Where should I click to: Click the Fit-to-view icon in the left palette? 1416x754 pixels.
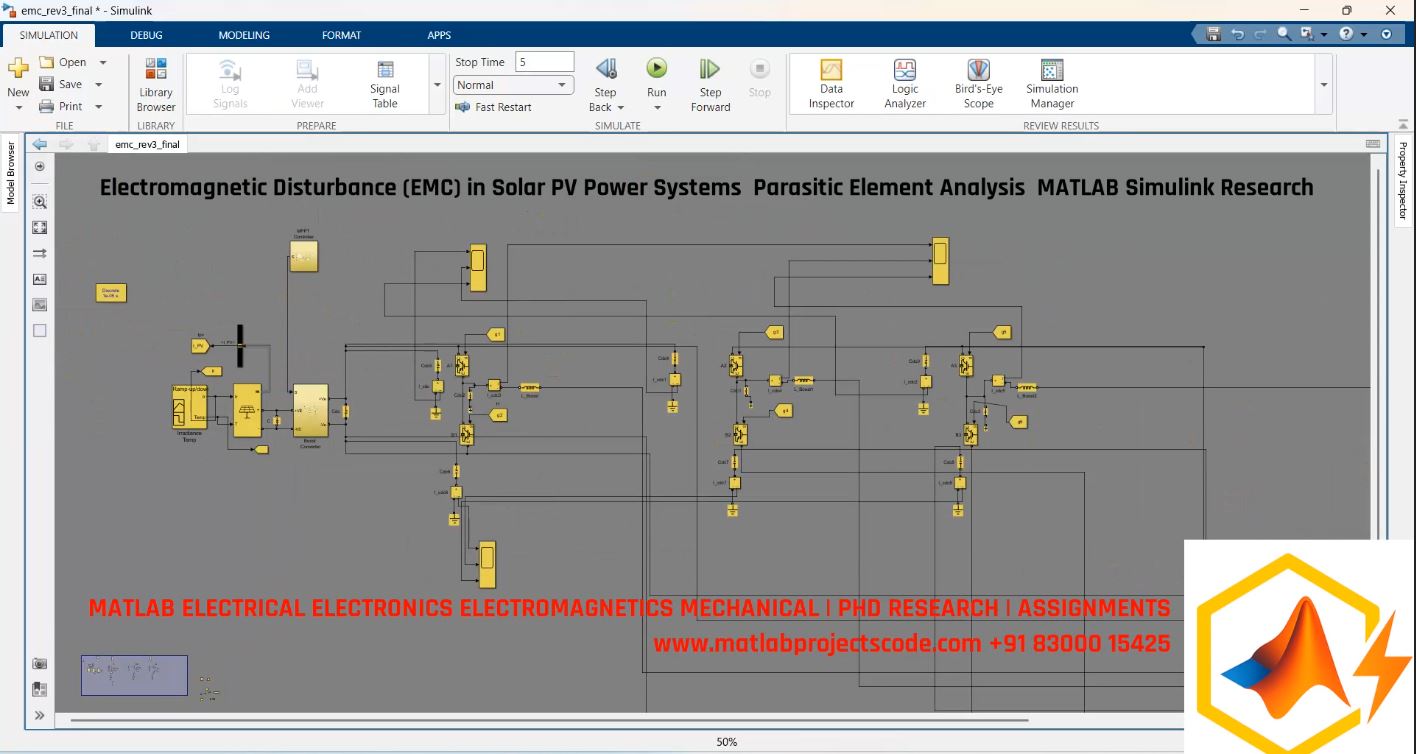pyautogui.click(x=39, y=227)
